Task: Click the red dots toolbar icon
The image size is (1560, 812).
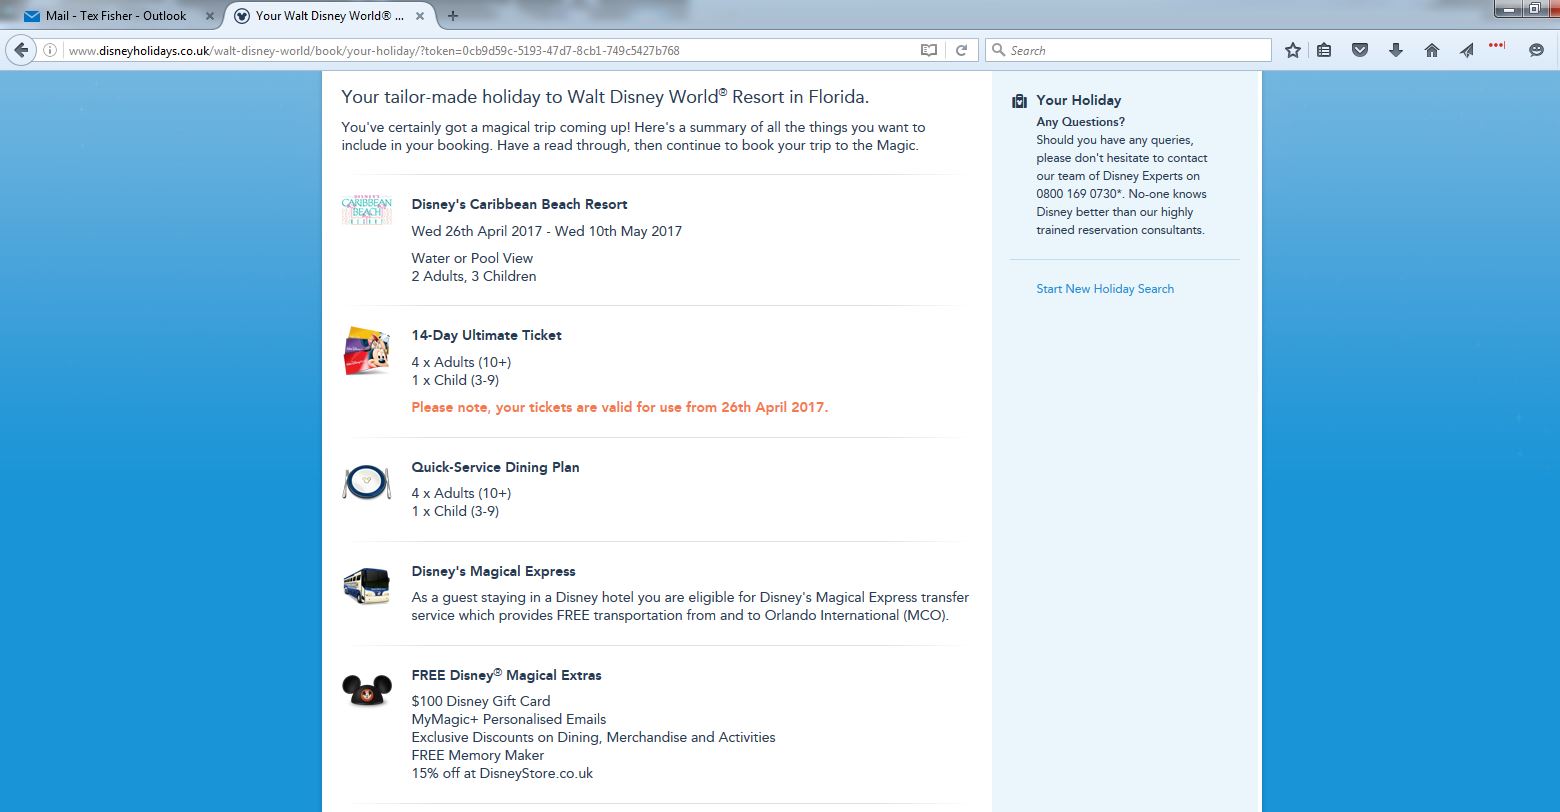Action: coord(1497,46)
